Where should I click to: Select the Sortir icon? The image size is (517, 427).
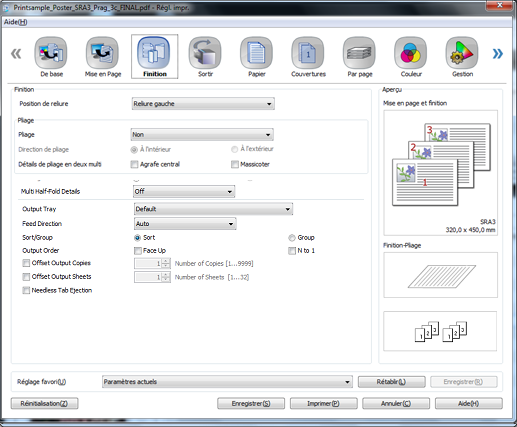pos(205,53)
